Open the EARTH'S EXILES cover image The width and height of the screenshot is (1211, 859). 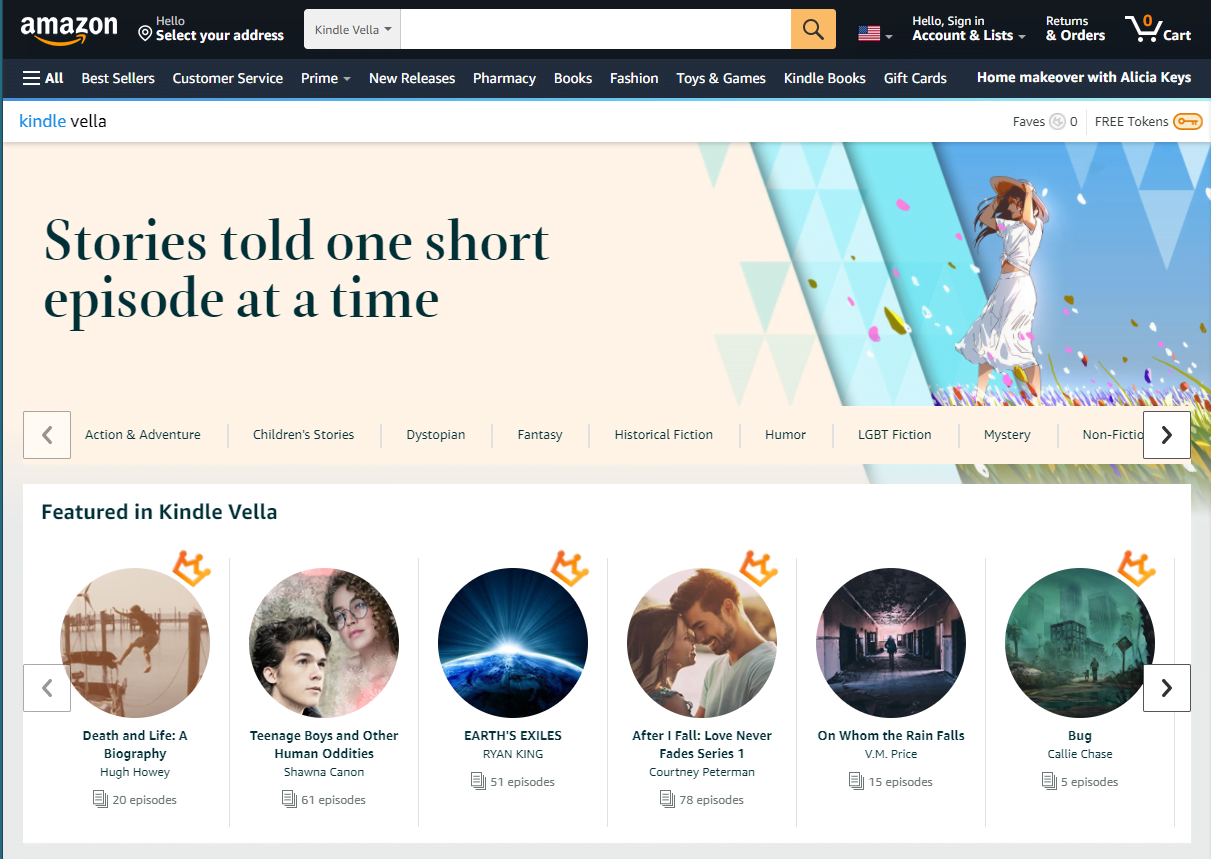(x=513, y=643)
